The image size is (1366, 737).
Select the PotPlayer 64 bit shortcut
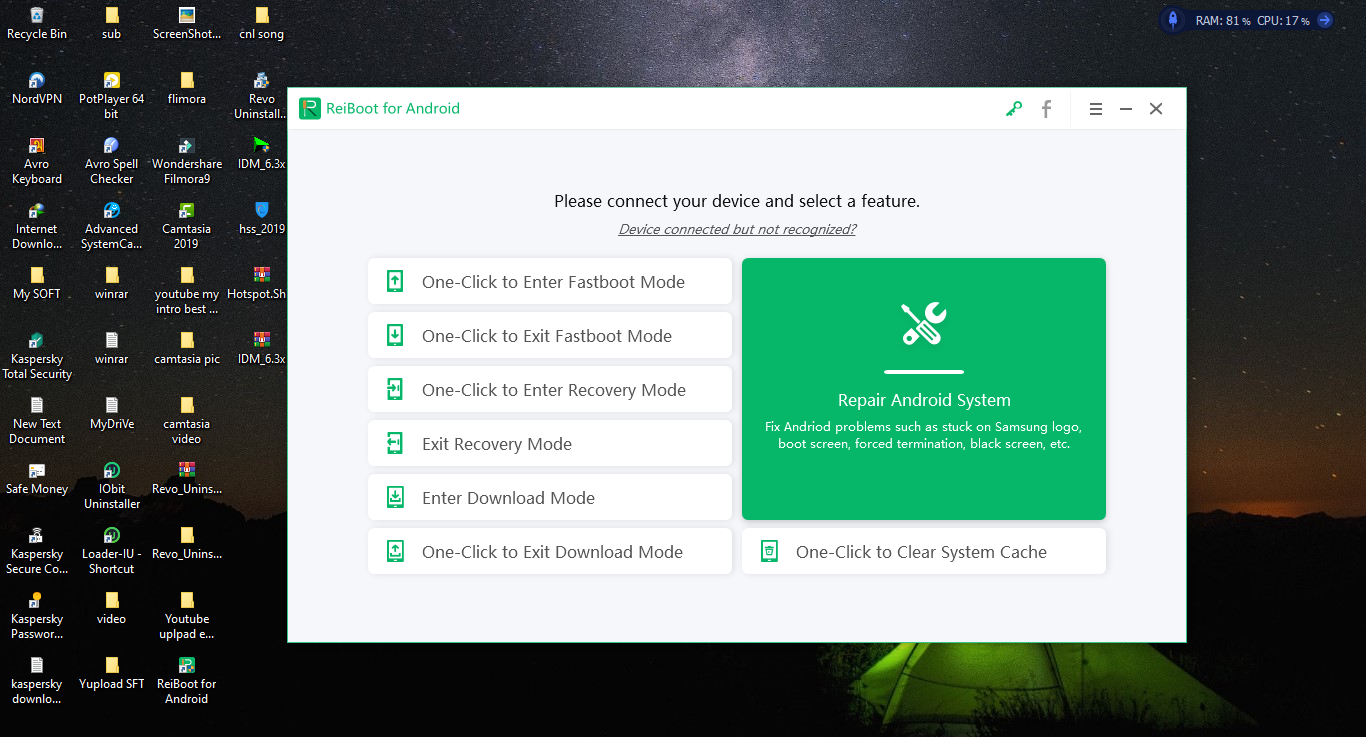click(112, 96)
